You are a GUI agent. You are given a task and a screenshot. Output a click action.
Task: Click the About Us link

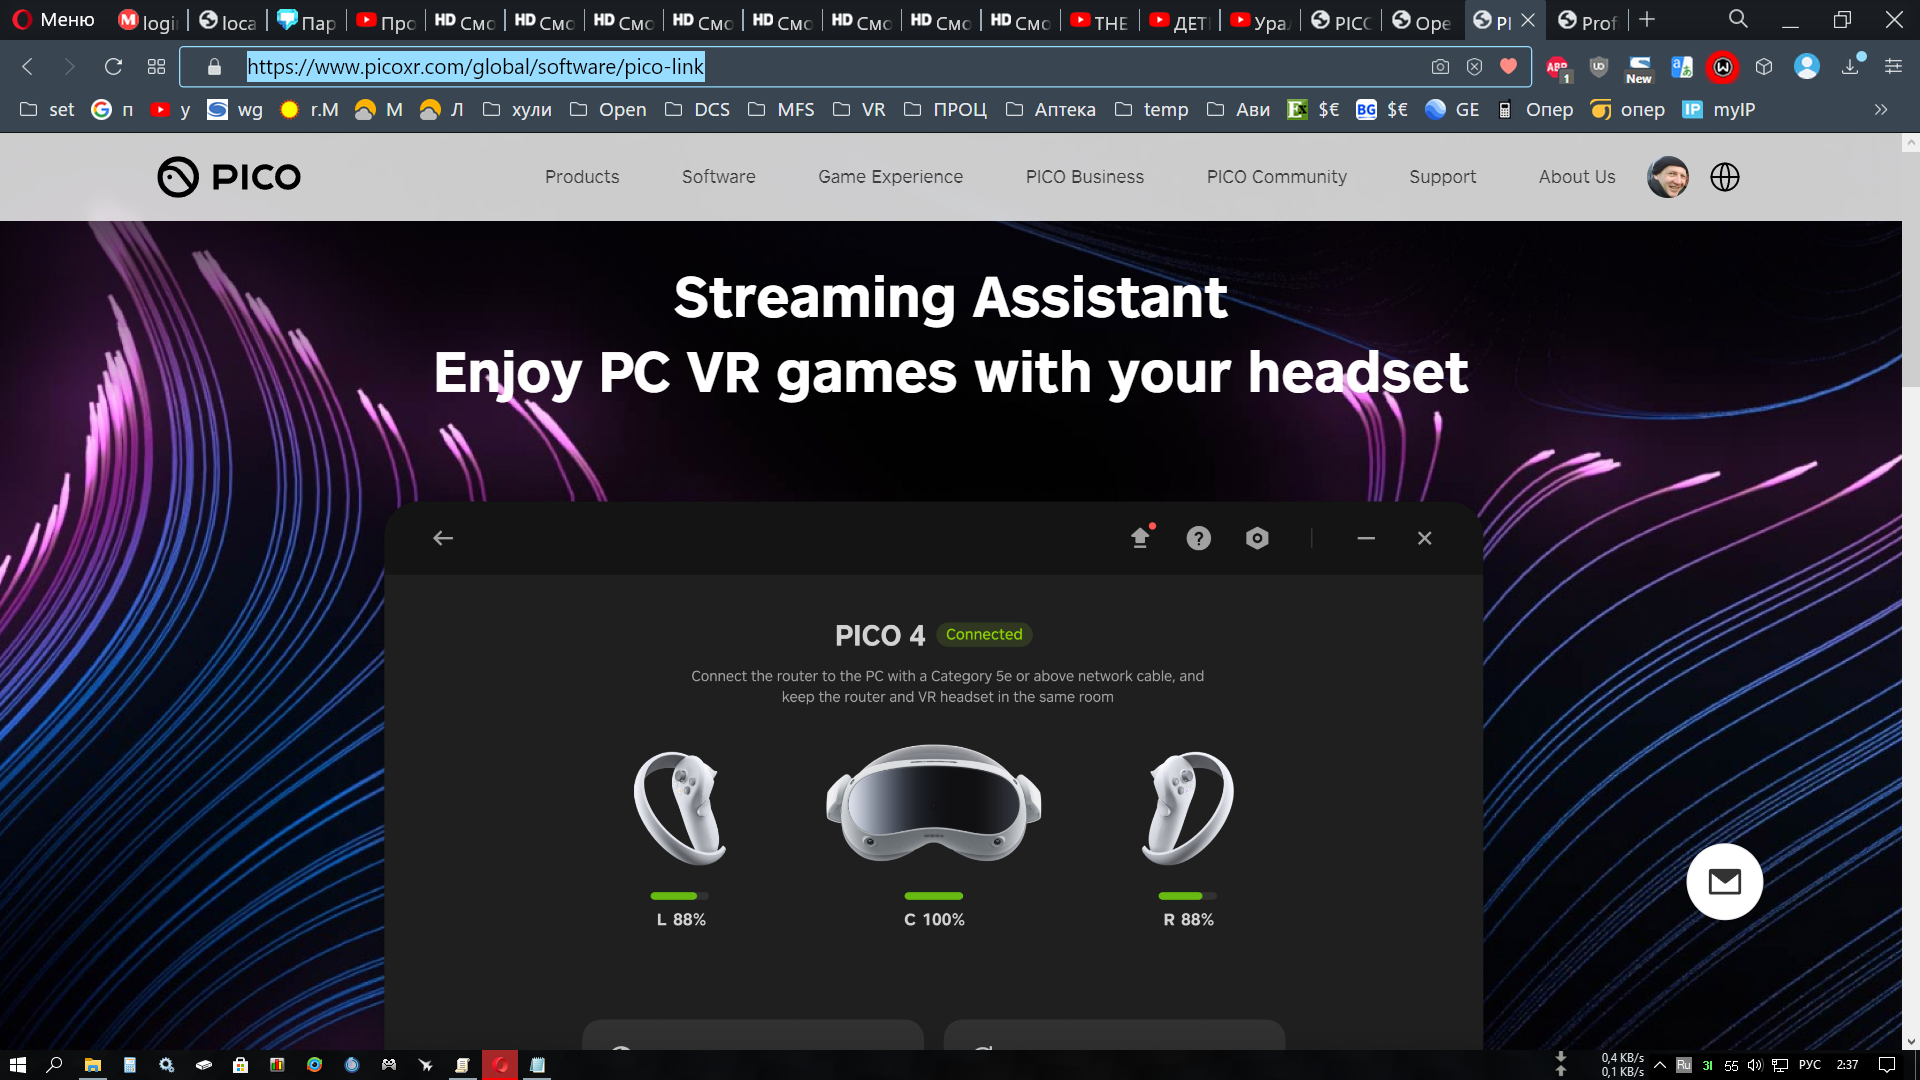[1576, 177]
